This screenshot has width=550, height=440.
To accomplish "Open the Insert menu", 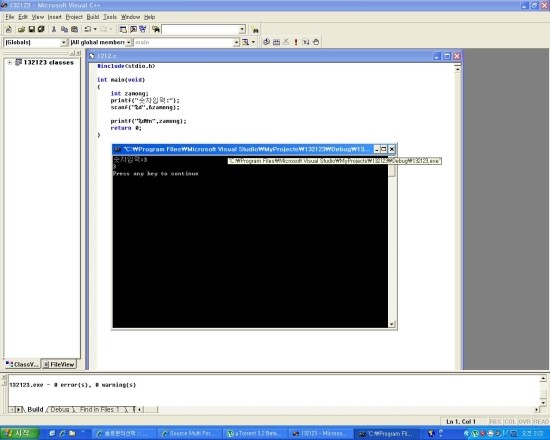I will (54, 17).
